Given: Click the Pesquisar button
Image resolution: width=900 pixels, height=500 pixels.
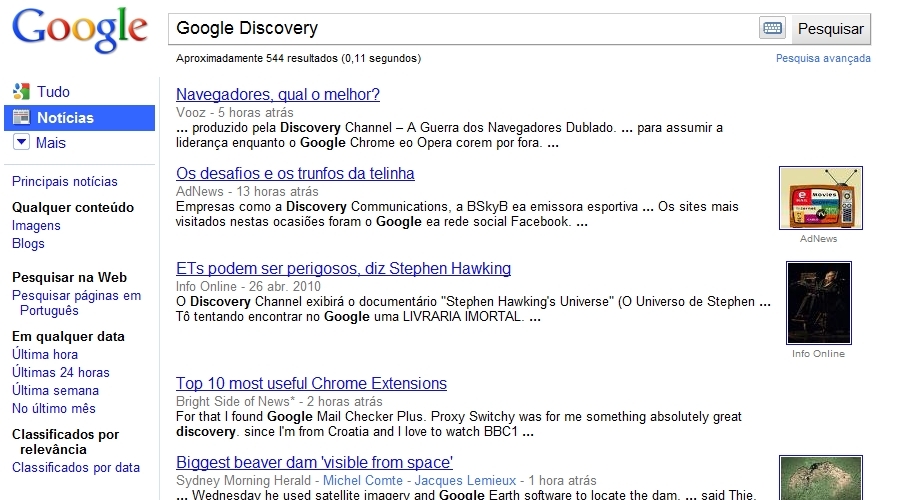Looking at the screenshot, I should coord(830,29).
